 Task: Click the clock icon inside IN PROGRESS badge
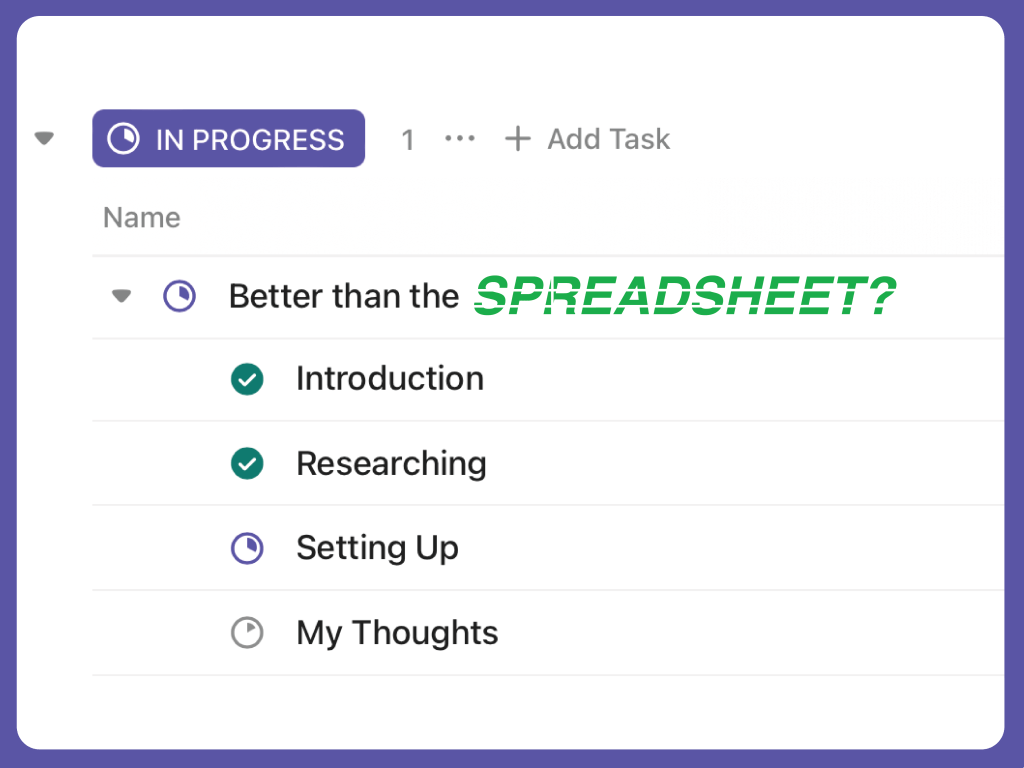123,139
